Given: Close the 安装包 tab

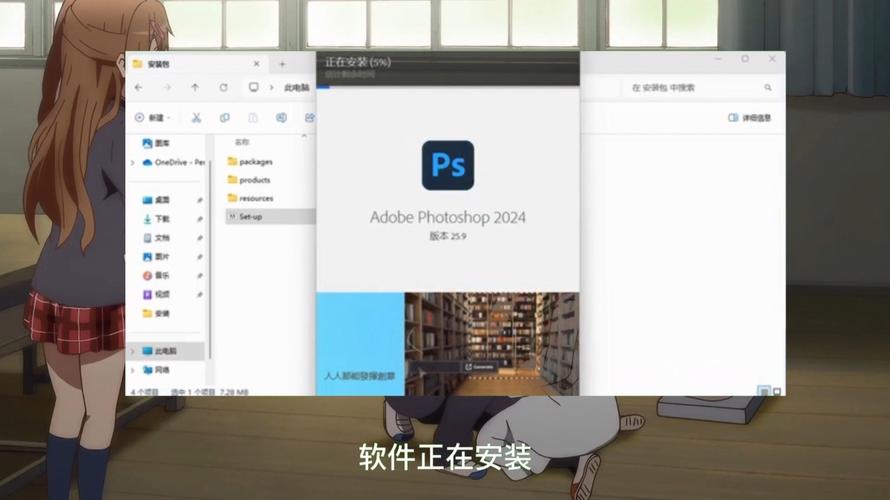Looking at the screenshot, I should coord(257,64).
